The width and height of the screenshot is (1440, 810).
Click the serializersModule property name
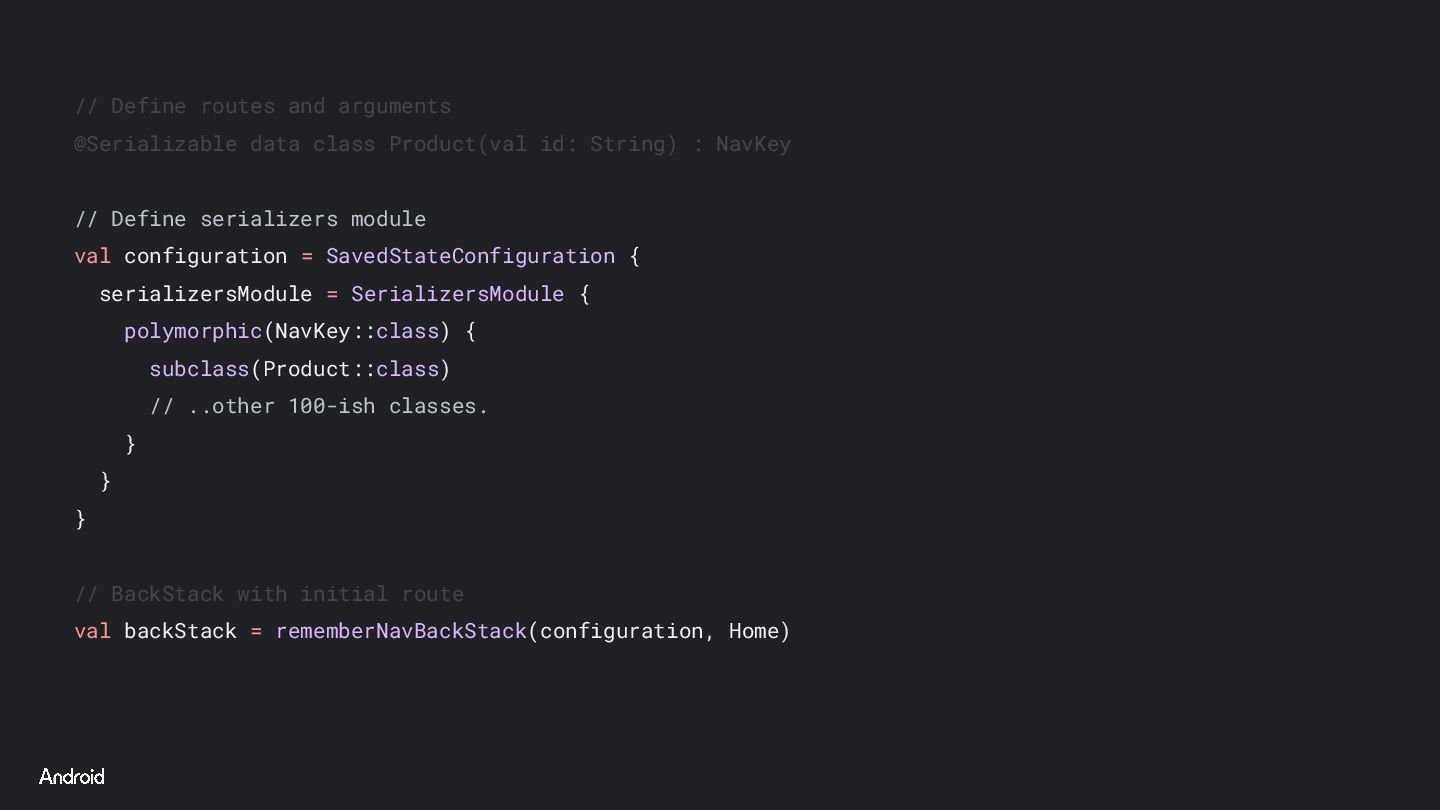pos(205,294)
